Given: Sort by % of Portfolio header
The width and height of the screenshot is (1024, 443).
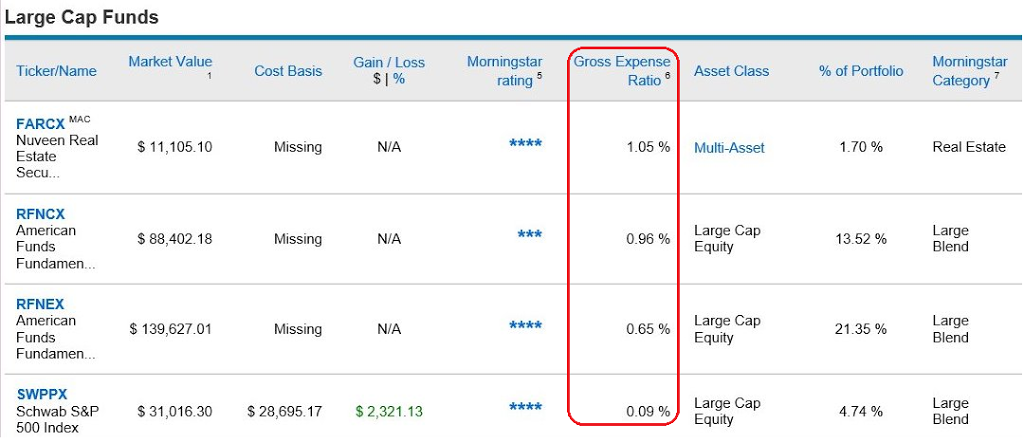Looking at the screenshot, I should click(861, 71).
